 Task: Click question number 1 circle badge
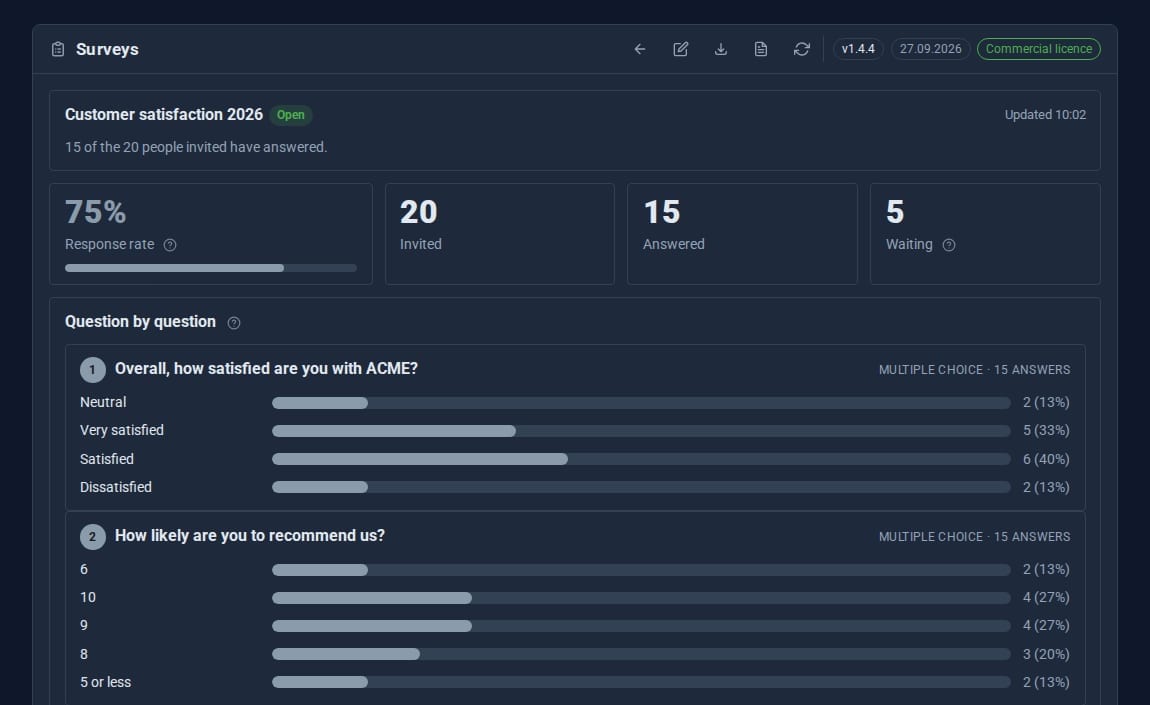(92, 370)
